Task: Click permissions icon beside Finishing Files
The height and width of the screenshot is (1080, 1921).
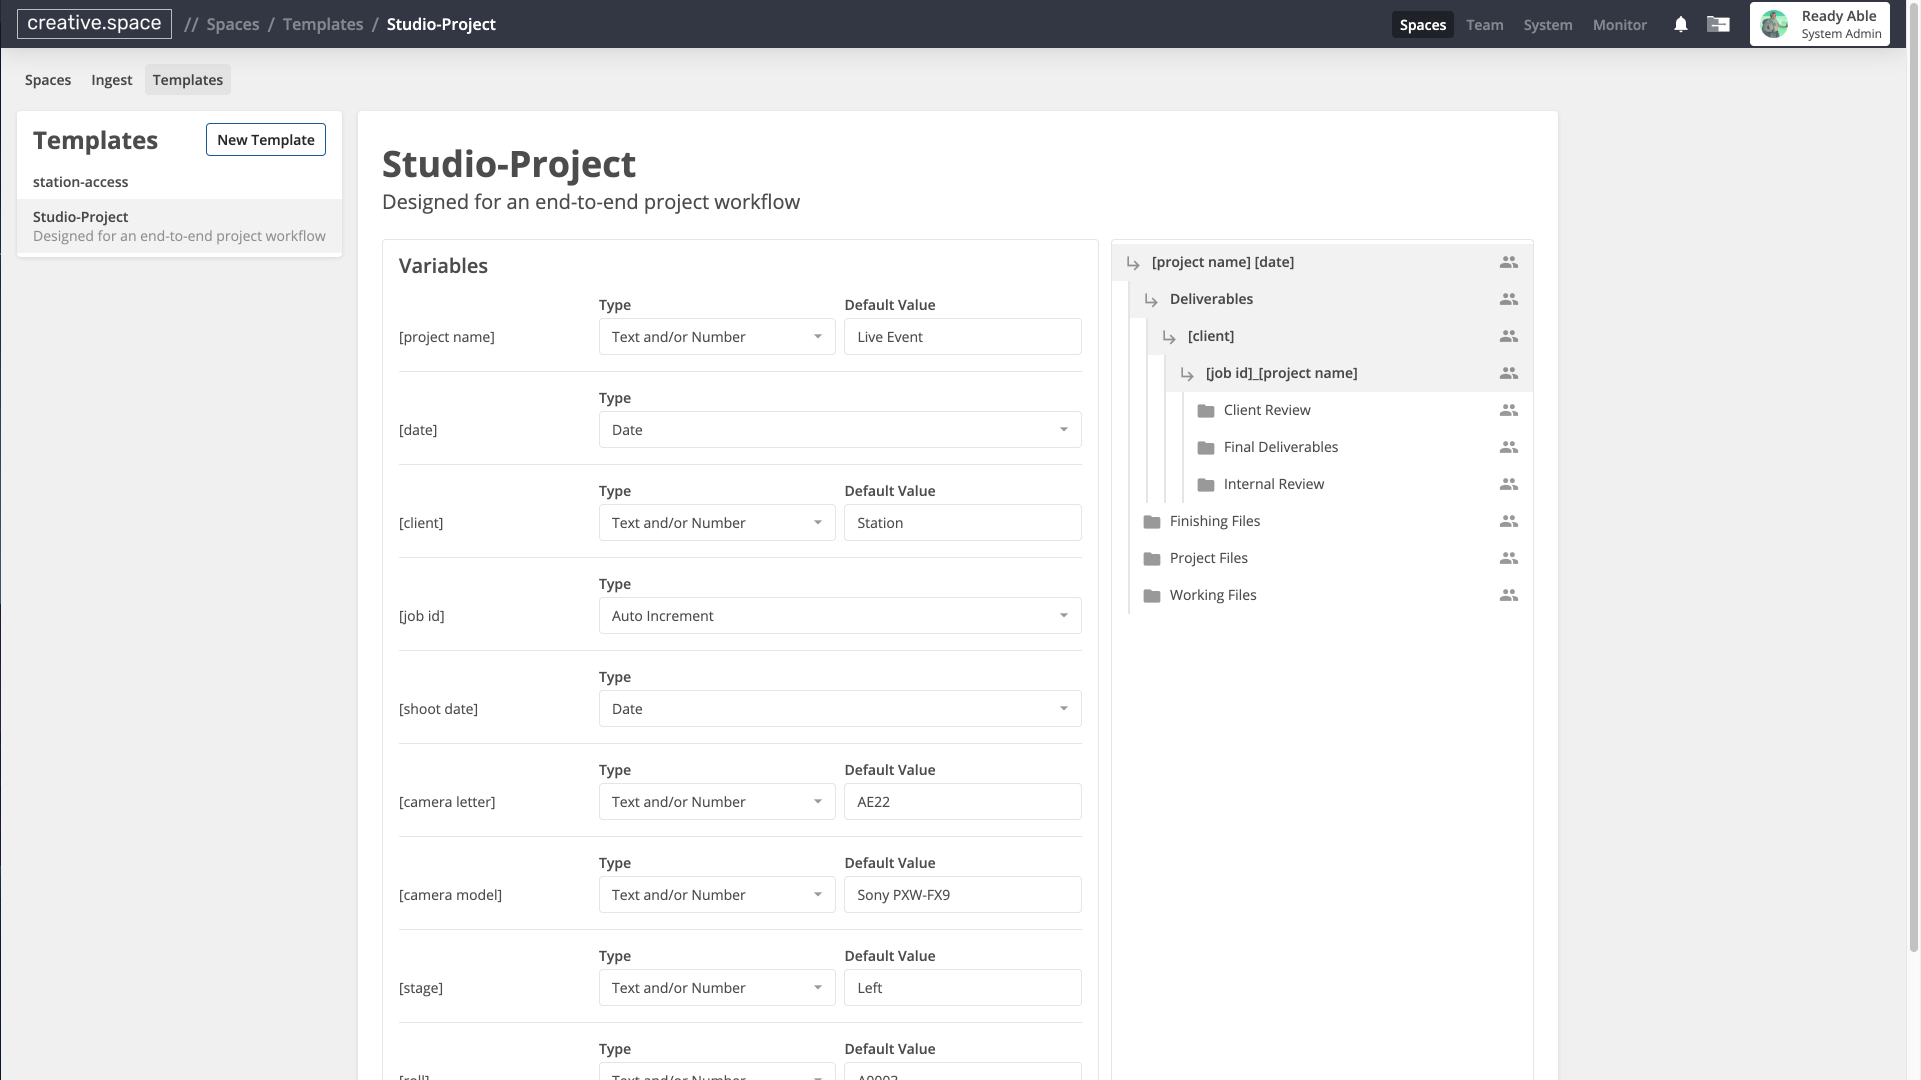Action: (1508, 521)
